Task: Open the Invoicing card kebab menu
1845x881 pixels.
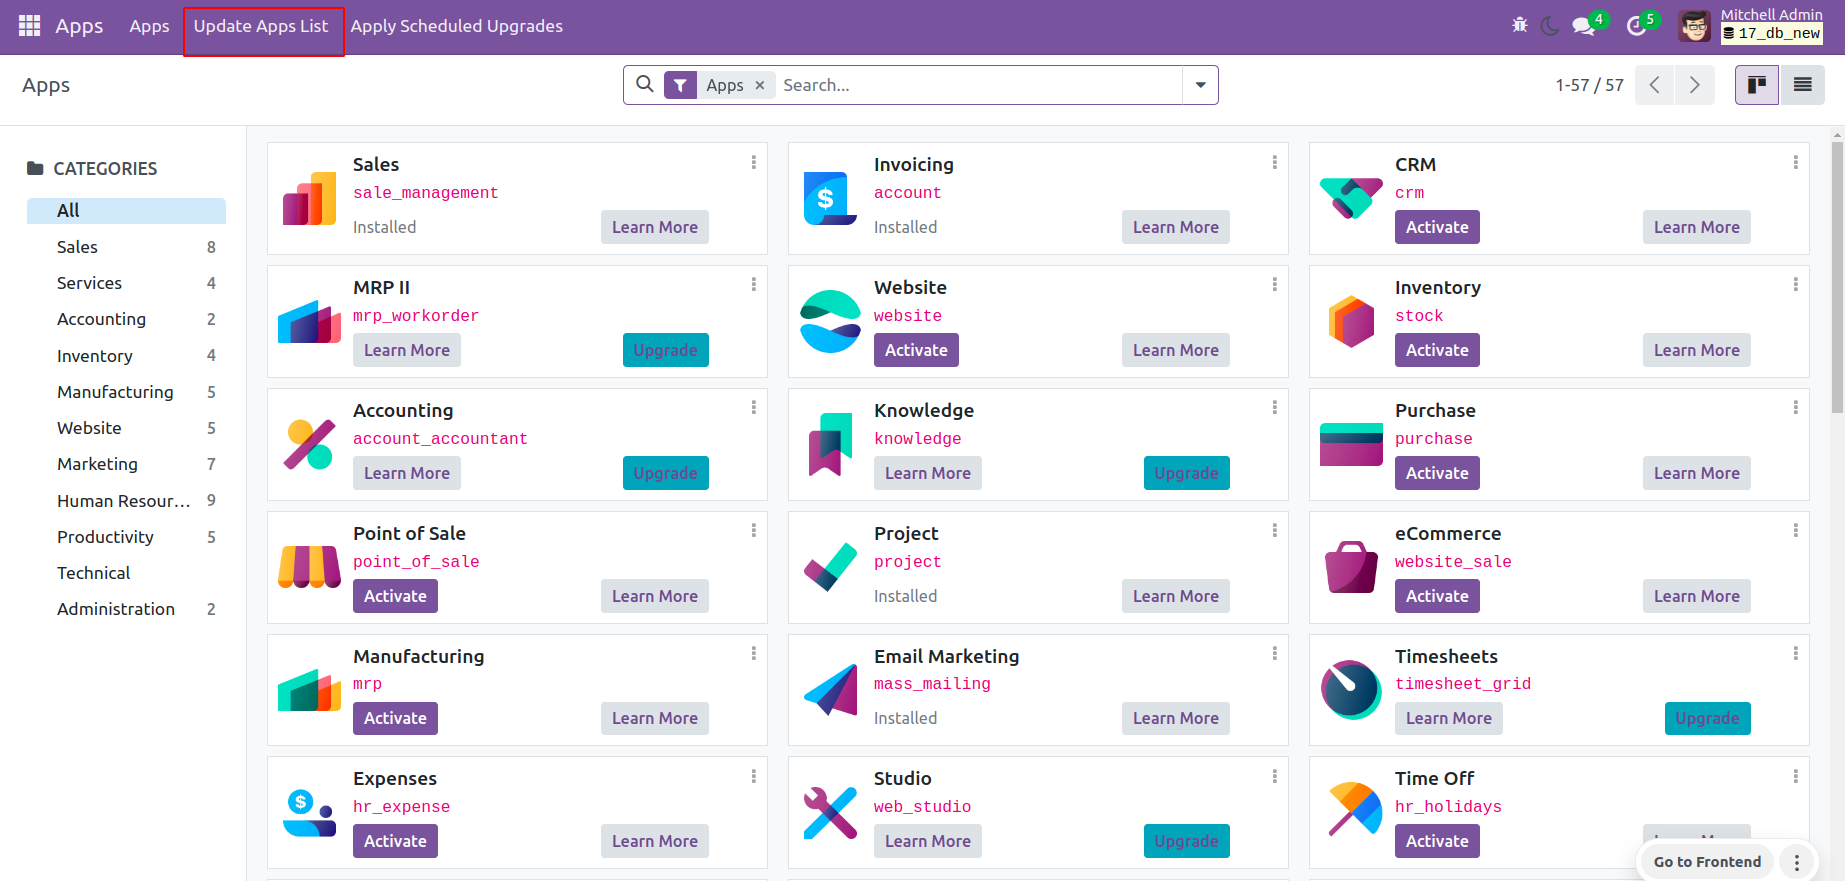Action: pyautogui.click(x=1275, y=162)
